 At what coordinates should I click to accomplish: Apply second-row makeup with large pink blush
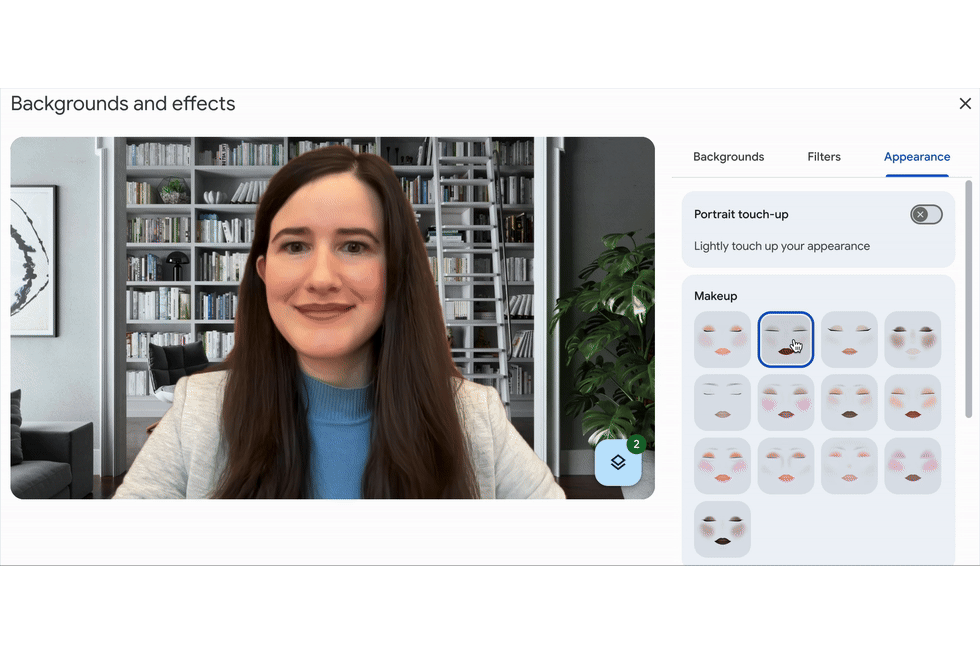[785, 403]
